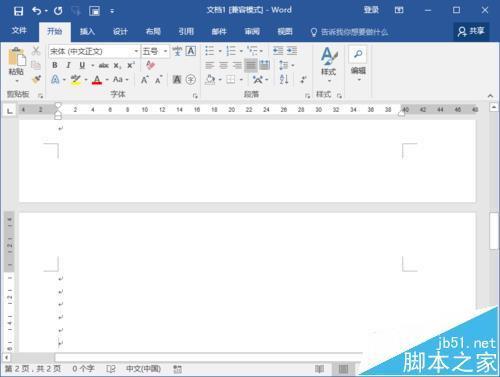Screen dimensions: 500x377
Task: Center text alignment
Action: (223, 65)
